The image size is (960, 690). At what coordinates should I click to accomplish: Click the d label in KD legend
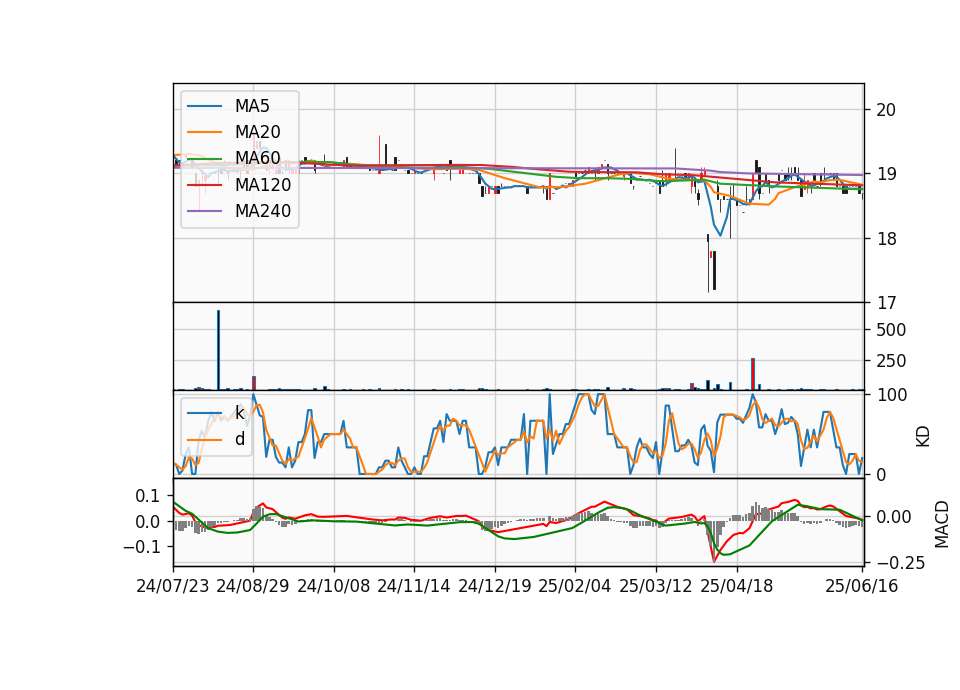239,439
